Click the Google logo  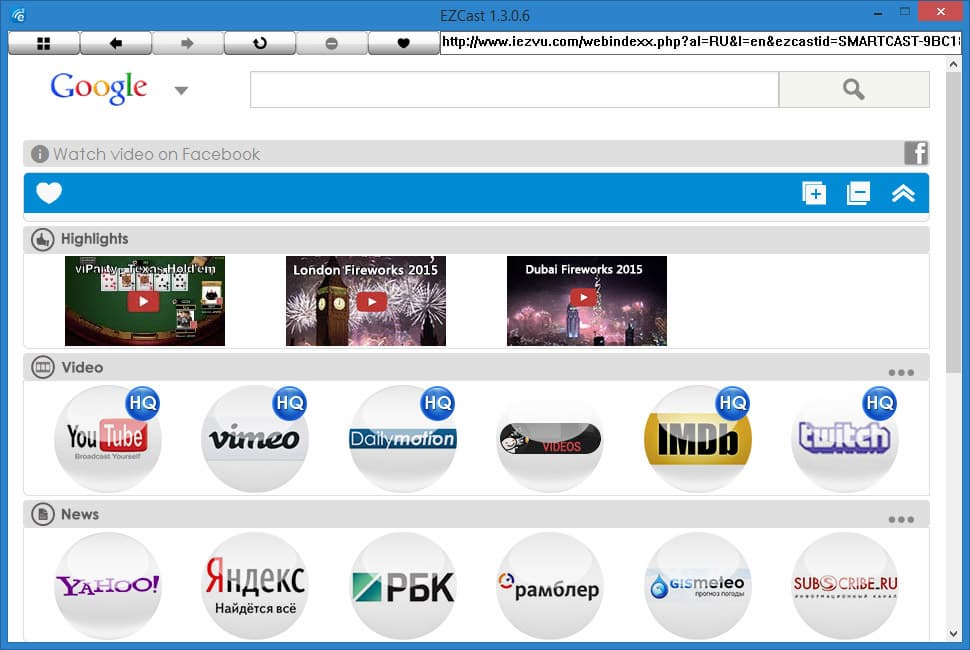coord(98,88)
